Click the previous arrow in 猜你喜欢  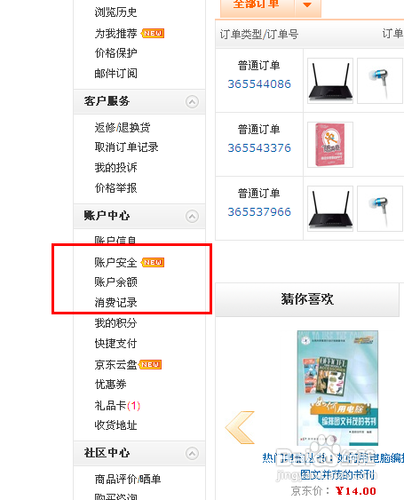coord(240,427)
